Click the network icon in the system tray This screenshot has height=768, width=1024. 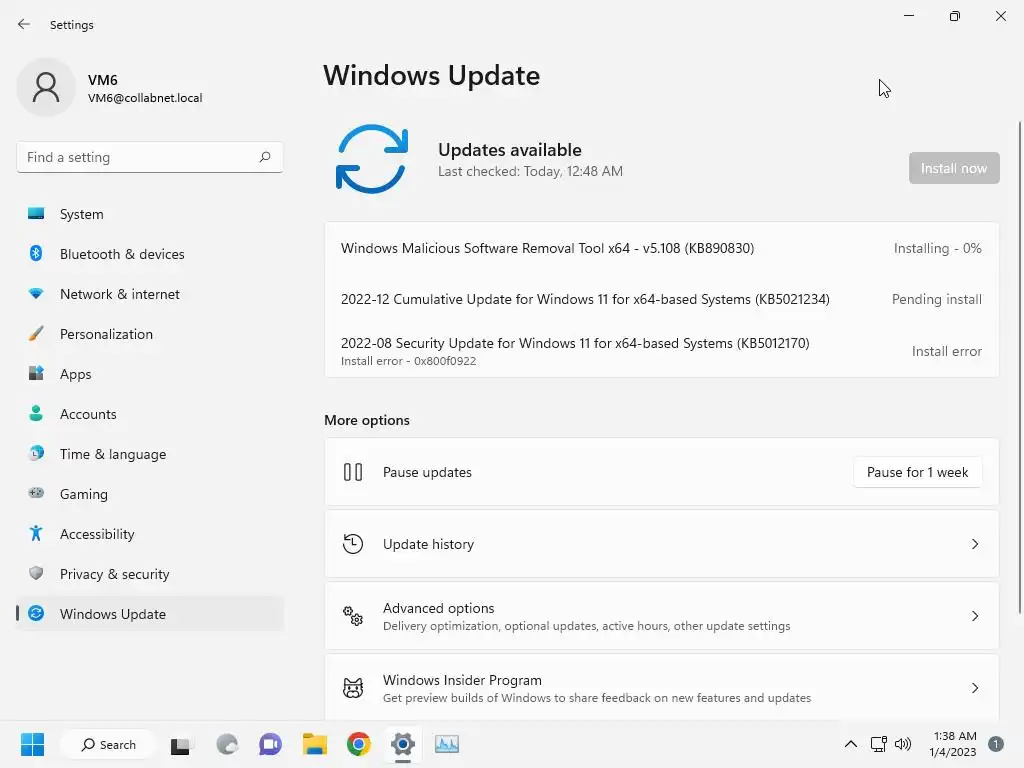click(x=878, y=744)
